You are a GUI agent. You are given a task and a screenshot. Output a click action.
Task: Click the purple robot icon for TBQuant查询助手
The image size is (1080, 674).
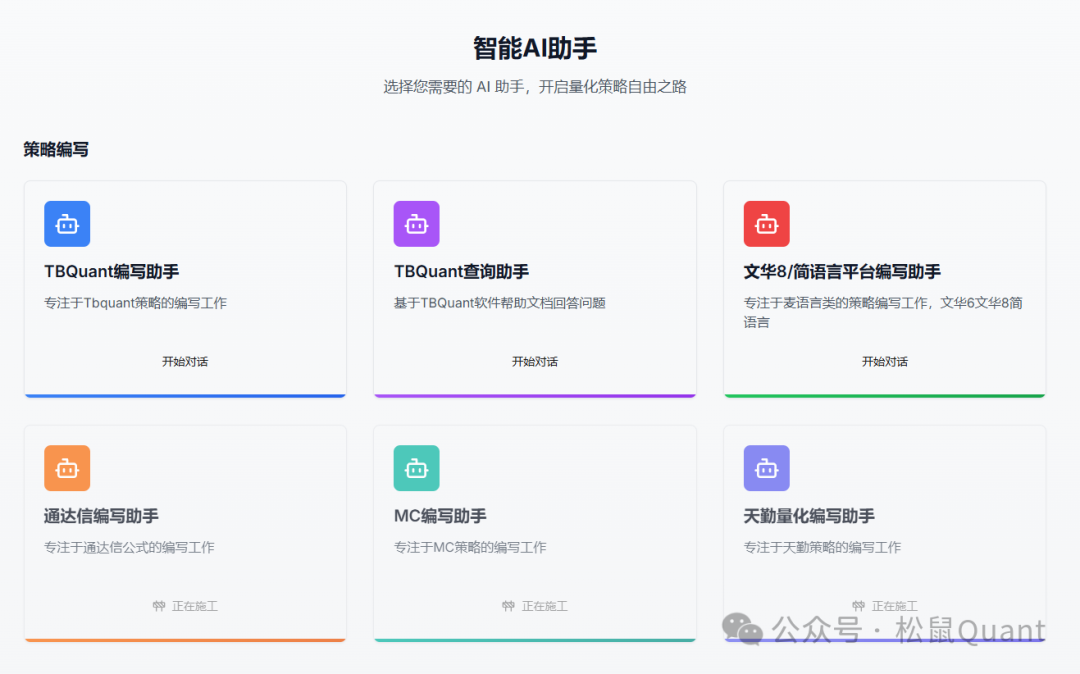coord(416,224)
